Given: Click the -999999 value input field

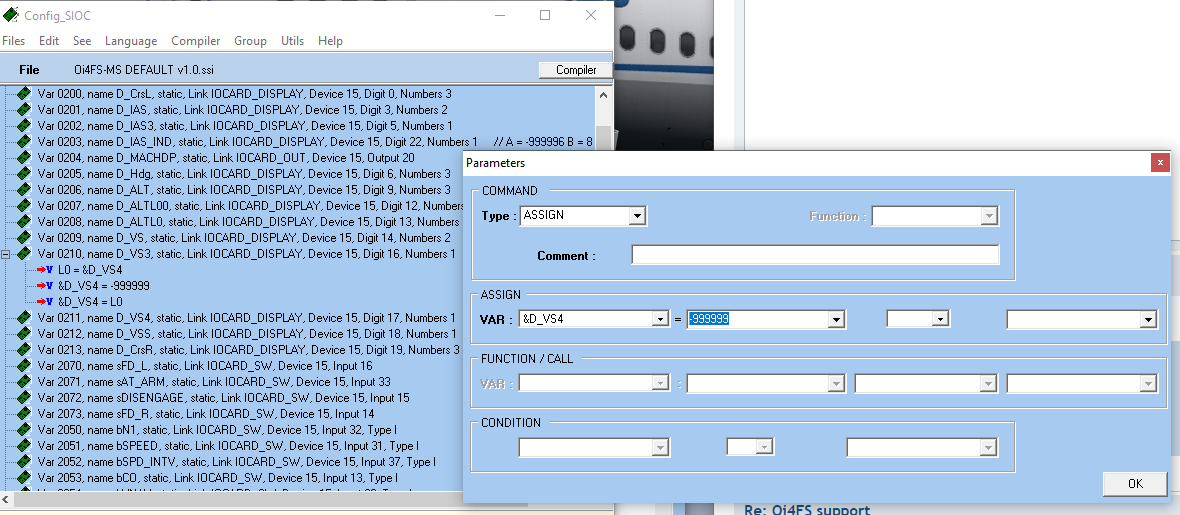Looking at the screenshot, I should (x=757, y=319).
